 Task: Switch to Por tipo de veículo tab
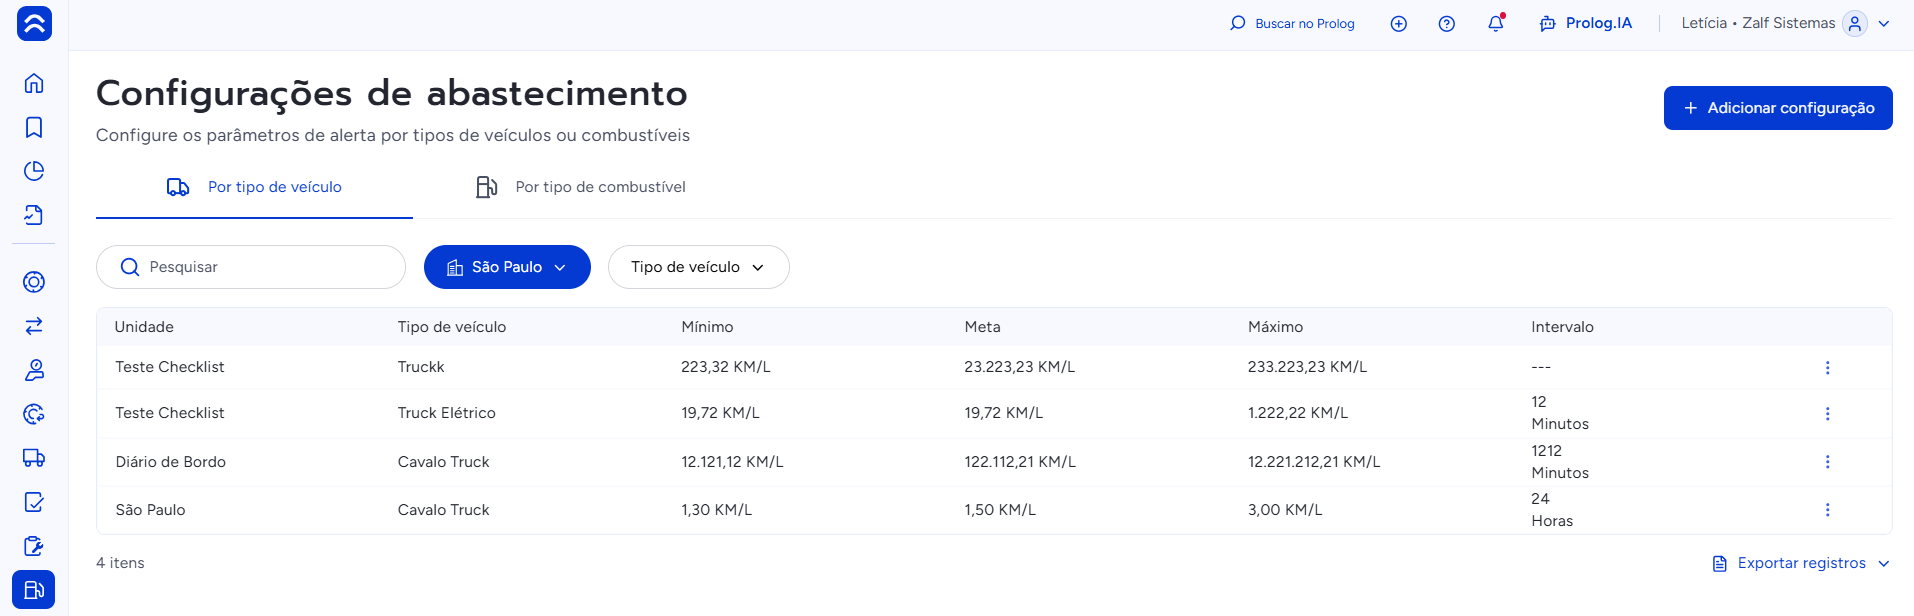tap(254, 187)
